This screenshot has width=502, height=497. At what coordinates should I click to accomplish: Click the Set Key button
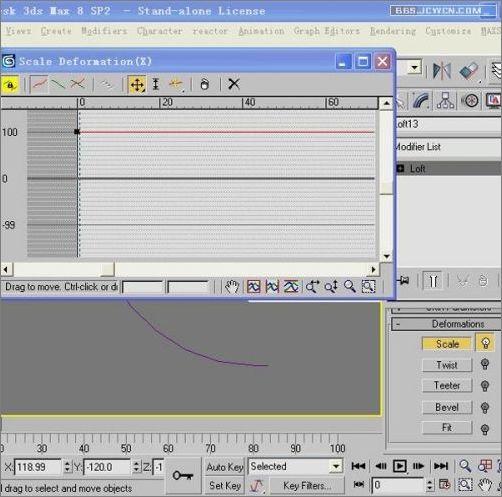pos(225,485)
